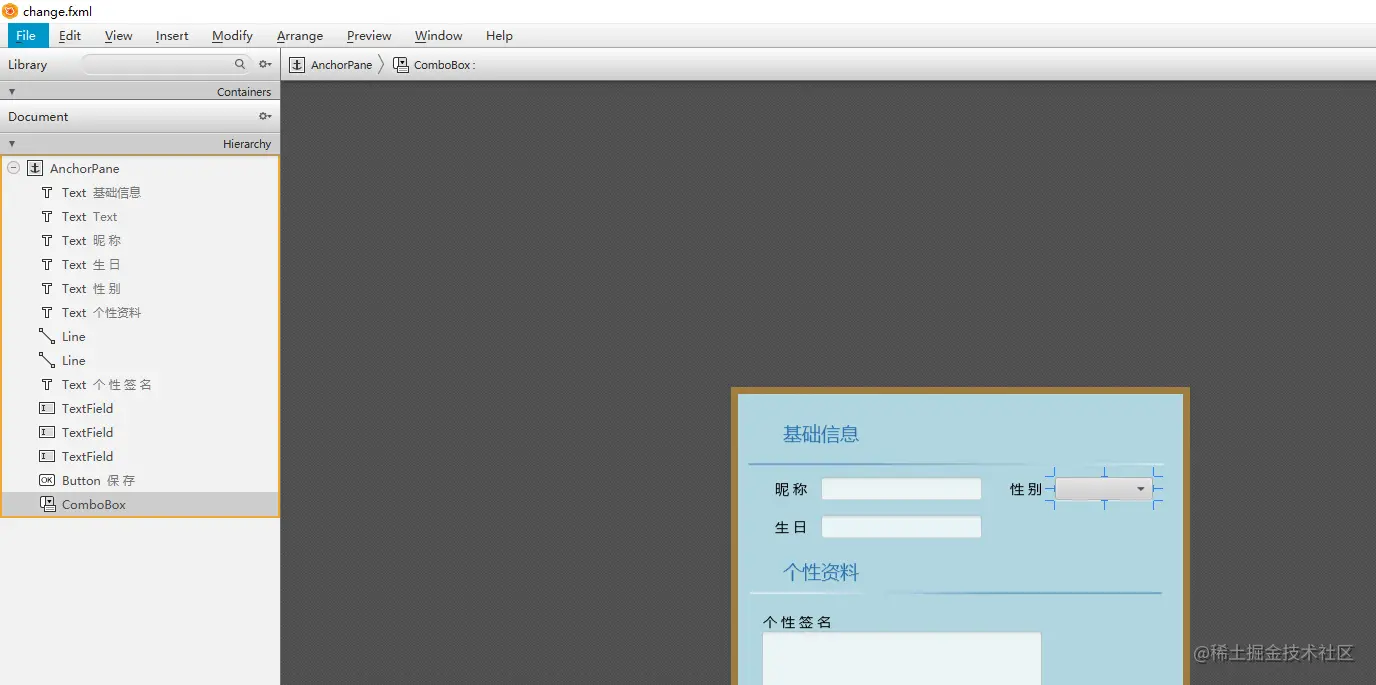Click the 生日 text field on canvas
Image resolution: width=1376 pixels, height=685 pixels.
coord(901,527)
